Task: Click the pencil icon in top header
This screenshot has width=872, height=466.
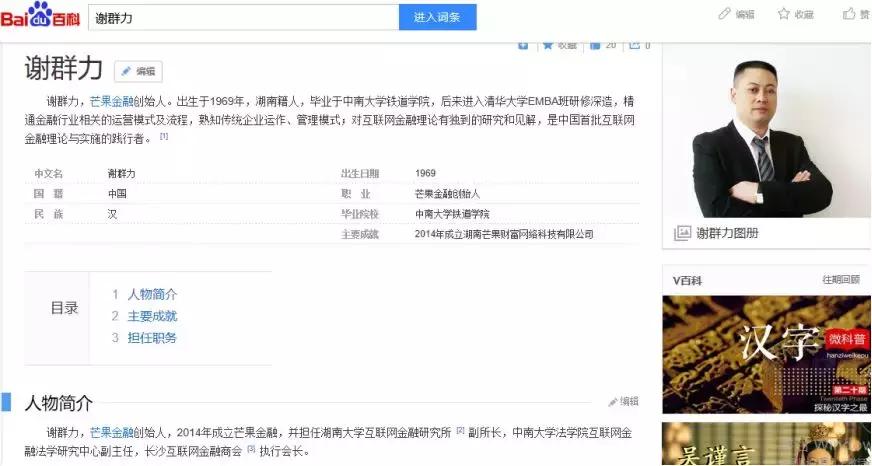Action: 724,14
